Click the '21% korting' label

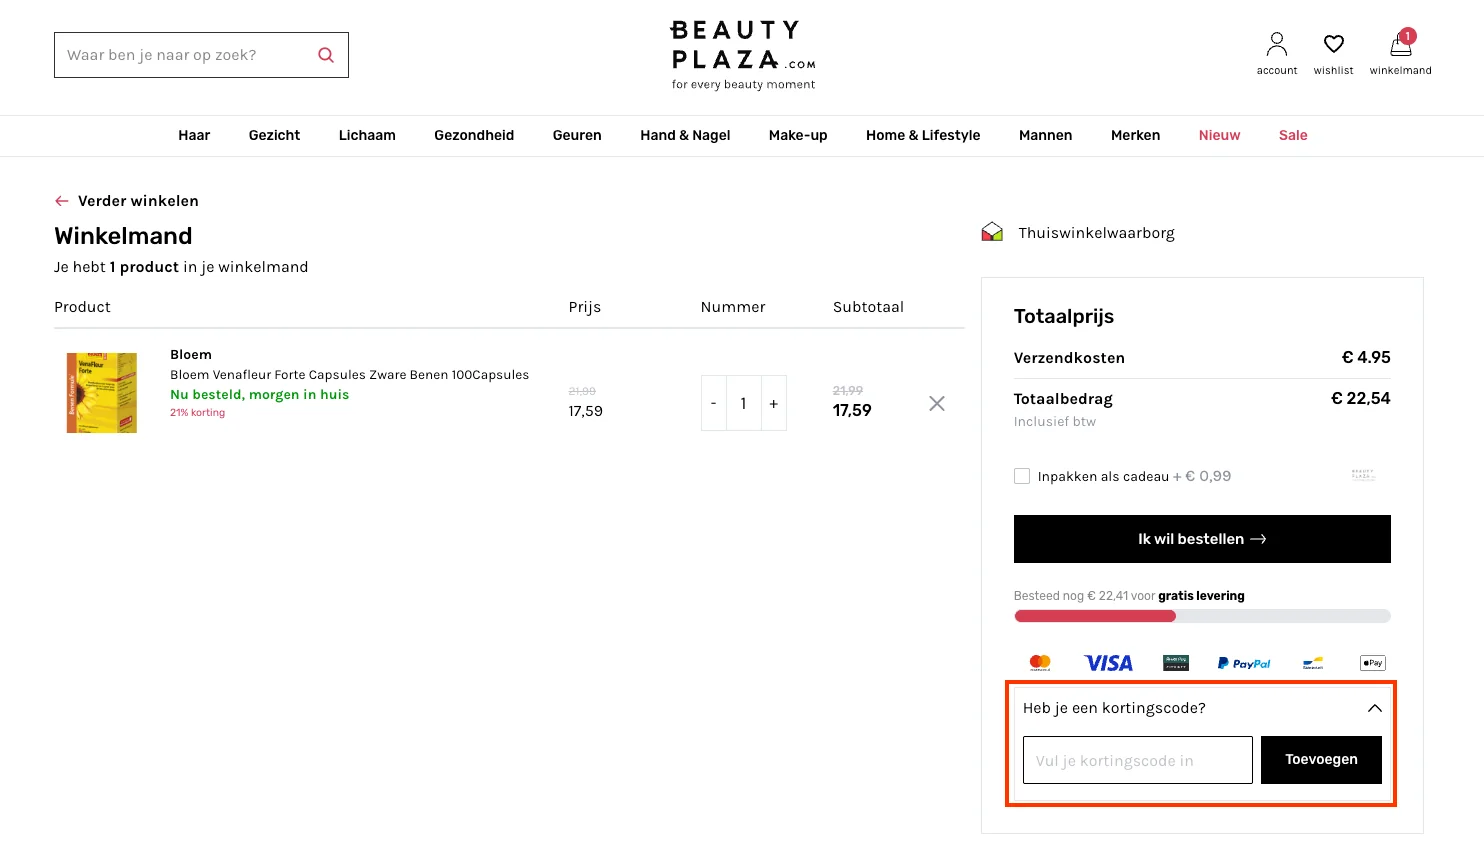tap(197, 412)
